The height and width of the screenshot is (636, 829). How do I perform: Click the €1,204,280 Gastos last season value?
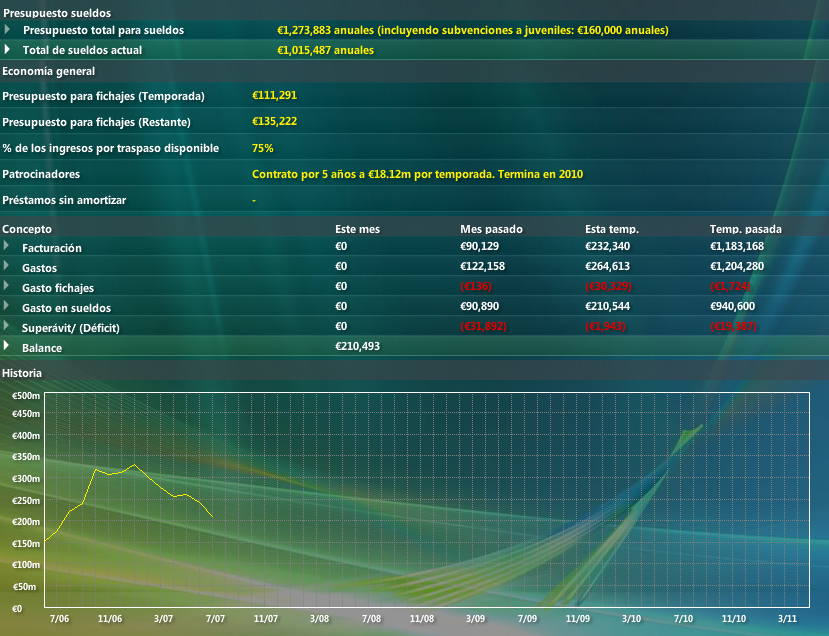[x=736, y=266]
